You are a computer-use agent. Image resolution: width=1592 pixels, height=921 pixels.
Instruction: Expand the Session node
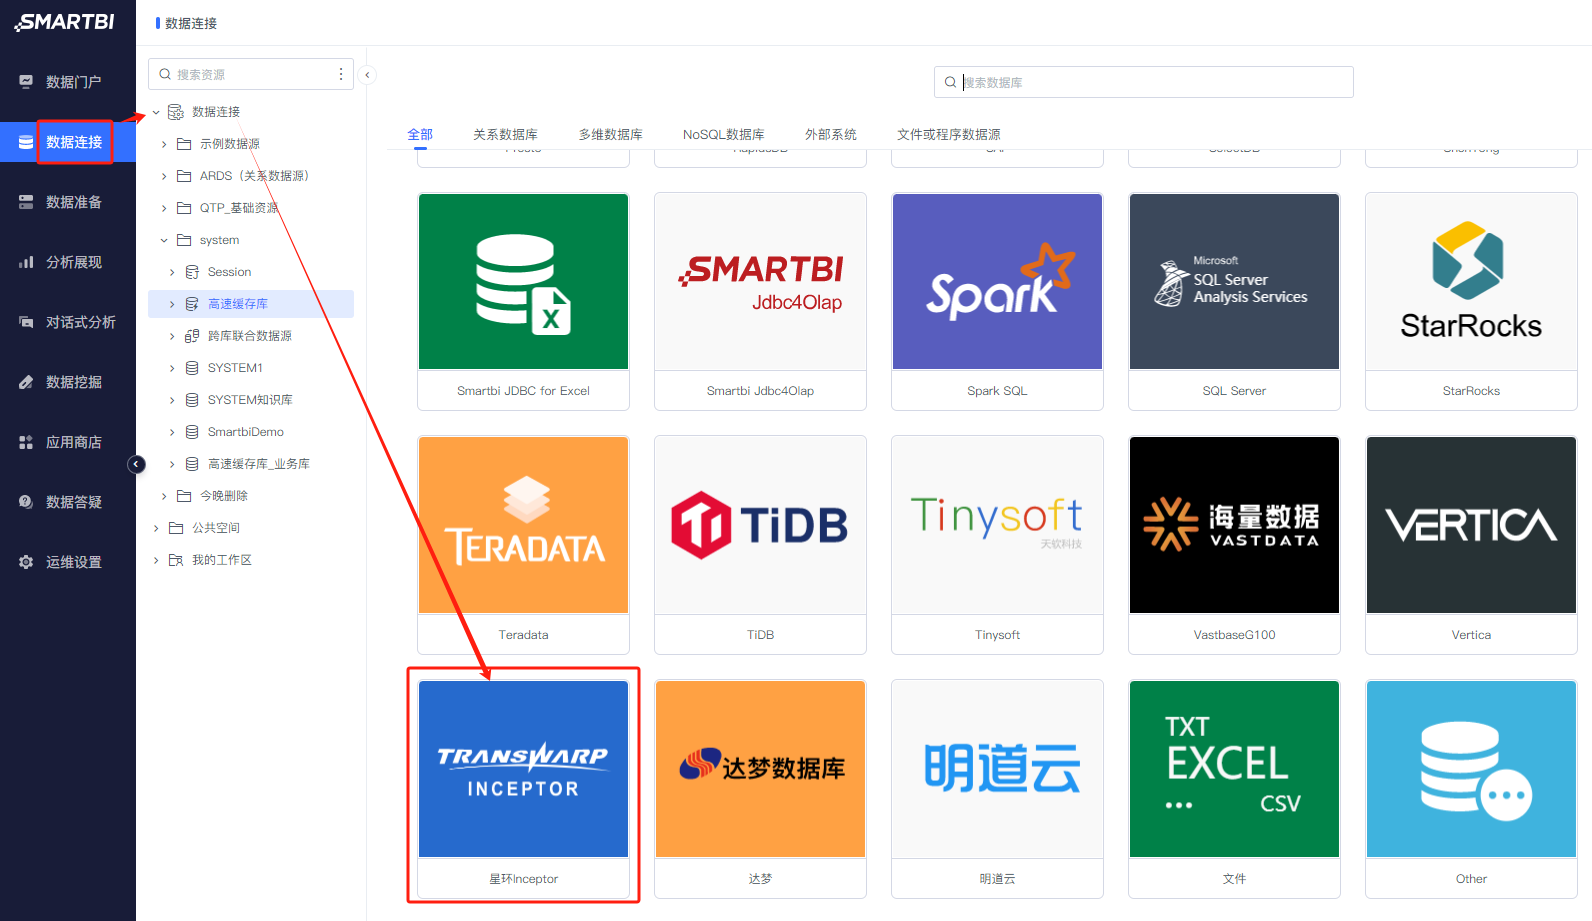(172, 272)
